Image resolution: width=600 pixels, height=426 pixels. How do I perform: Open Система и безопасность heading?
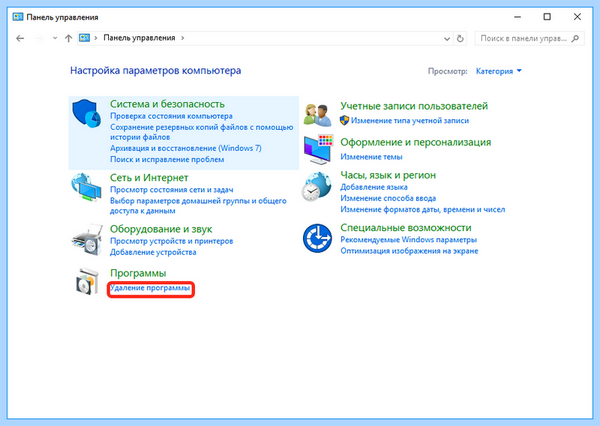click(167, 104)
